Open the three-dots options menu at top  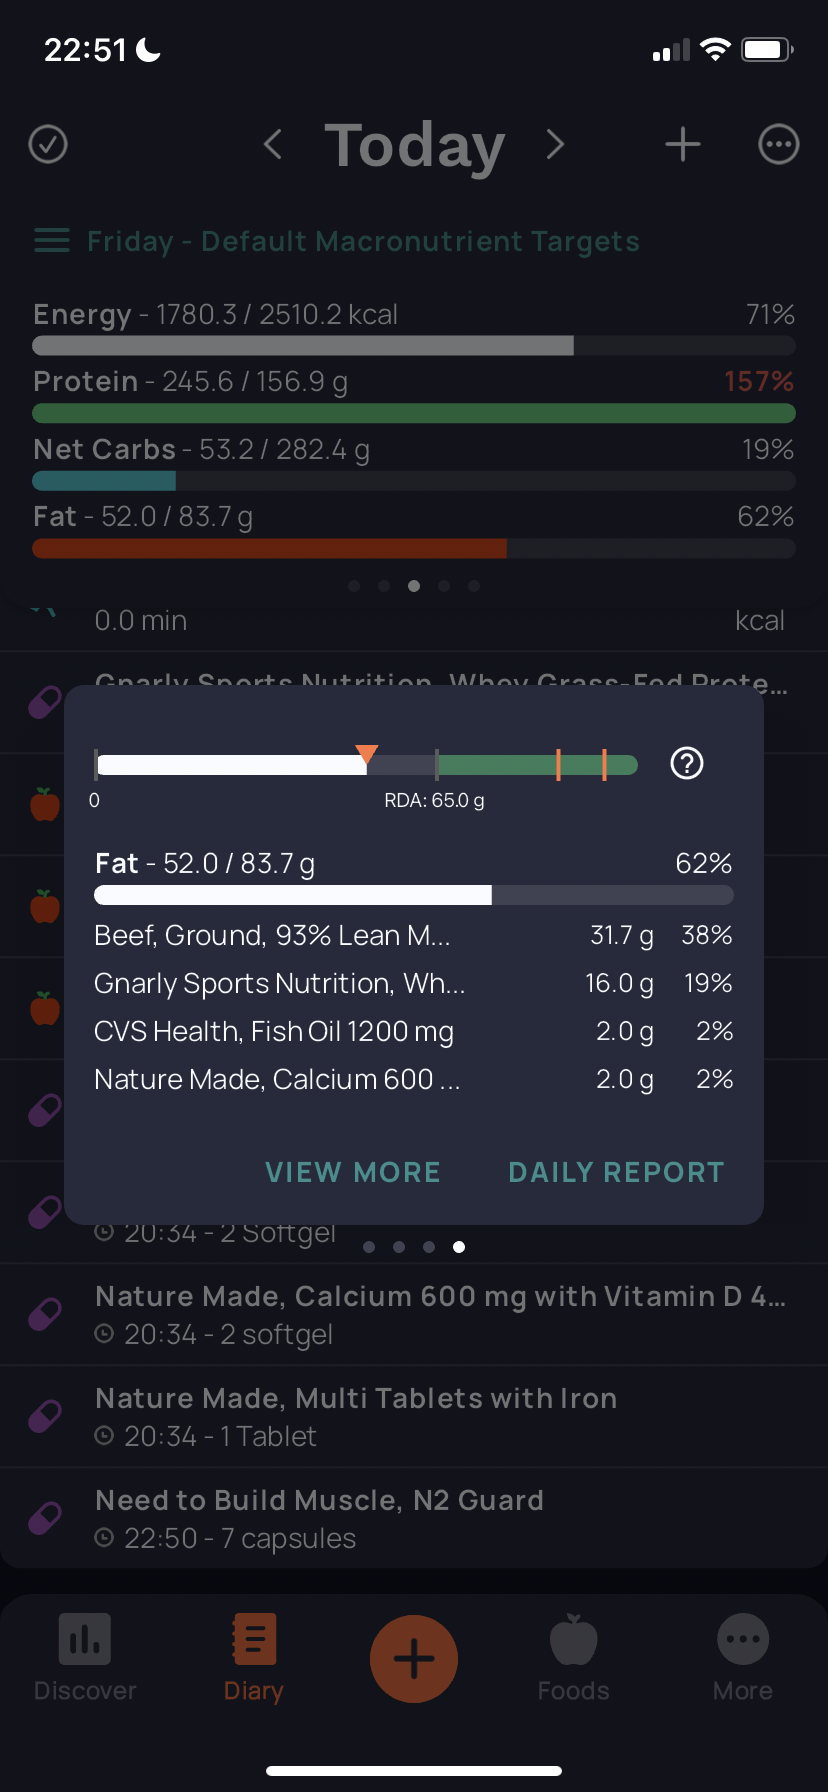(779, 144)
